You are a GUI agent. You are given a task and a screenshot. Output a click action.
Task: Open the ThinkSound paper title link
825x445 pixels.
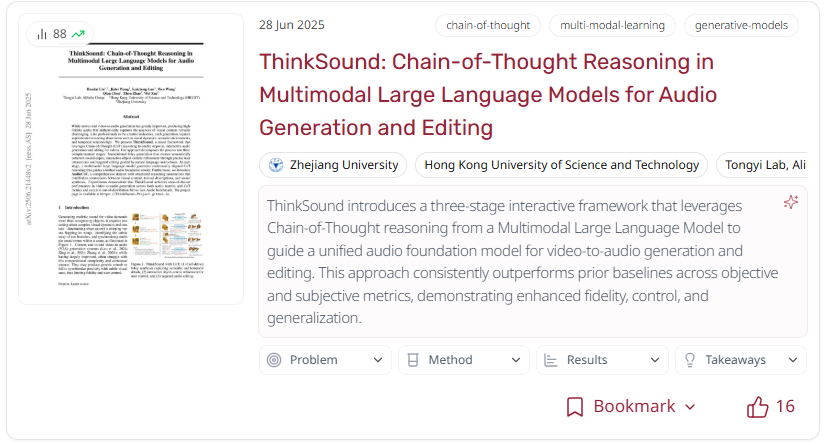486,94
